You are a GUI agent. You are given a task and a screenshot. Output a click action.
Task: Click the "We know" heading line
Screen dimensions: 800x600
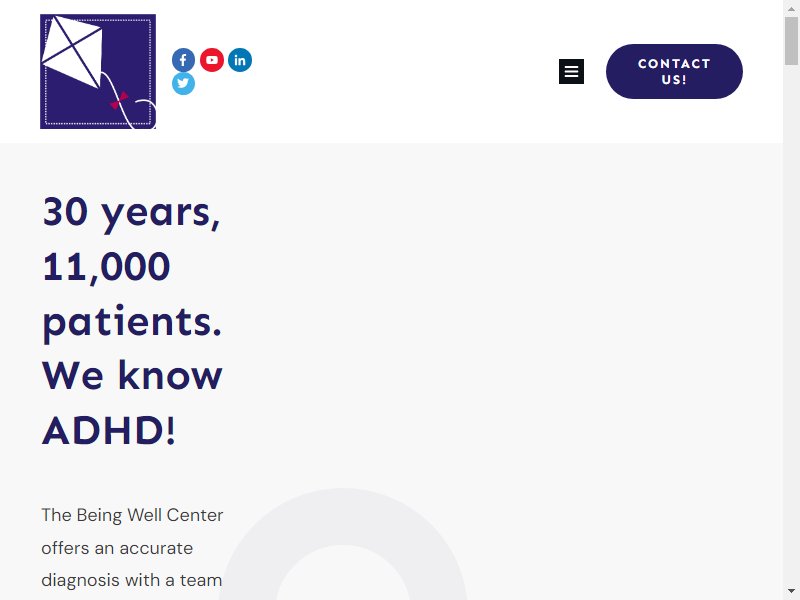coord(132,376)
